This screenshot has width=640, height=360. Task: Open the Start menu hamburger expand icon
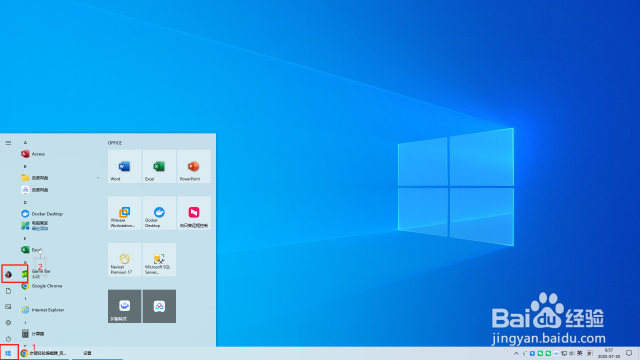pos(8,143)
